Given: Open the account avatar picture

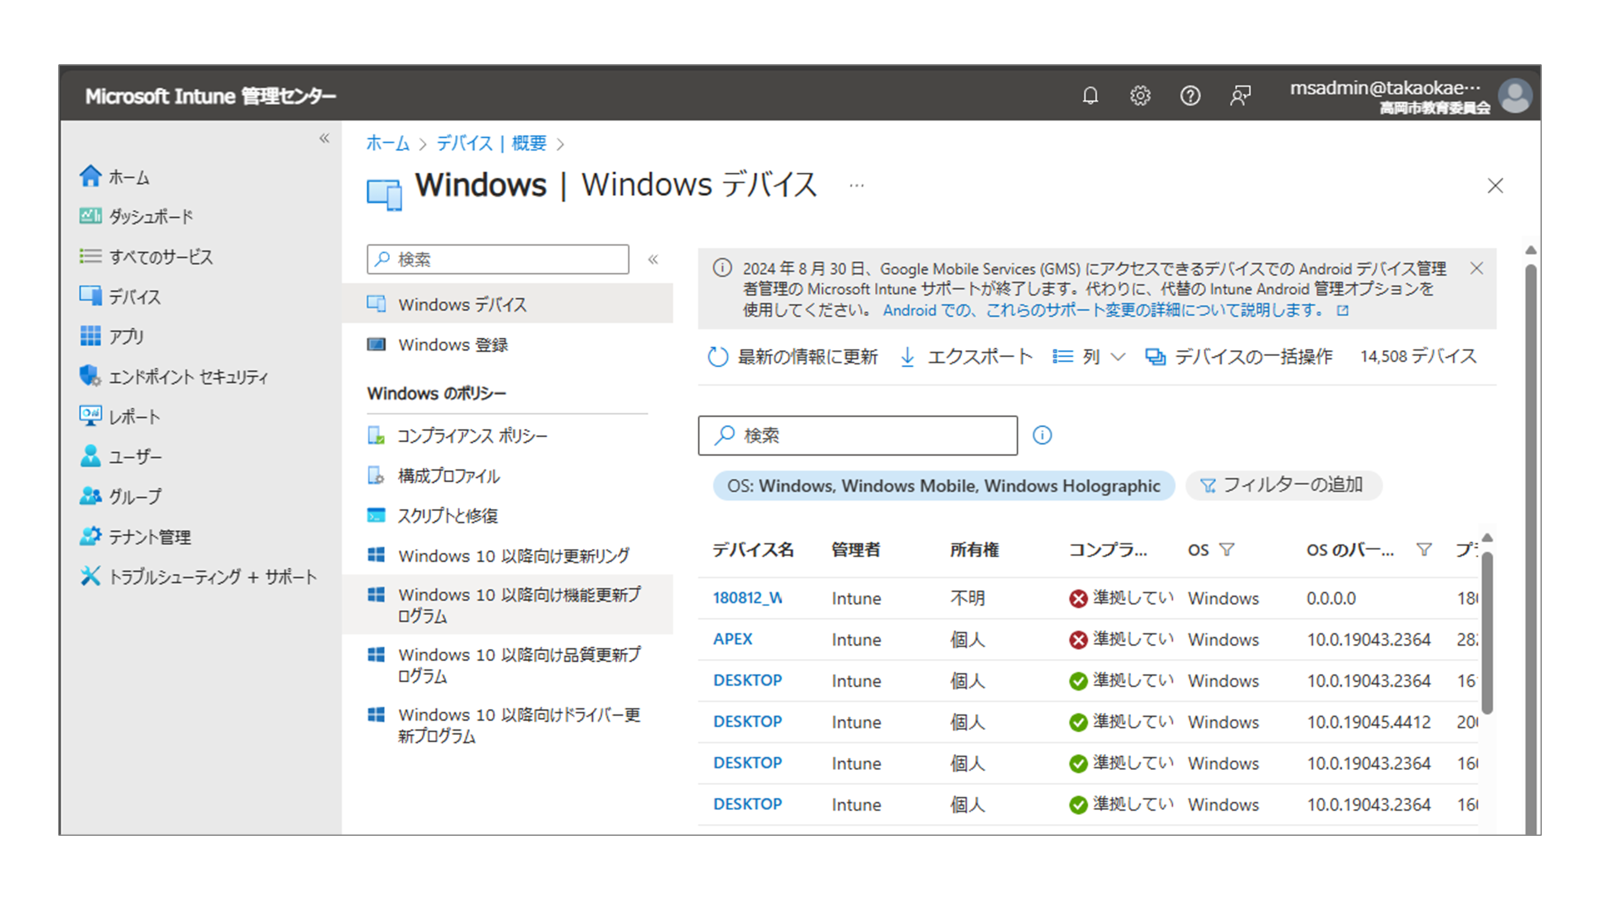Looking at the screenshot, I should click(1515, 96).
